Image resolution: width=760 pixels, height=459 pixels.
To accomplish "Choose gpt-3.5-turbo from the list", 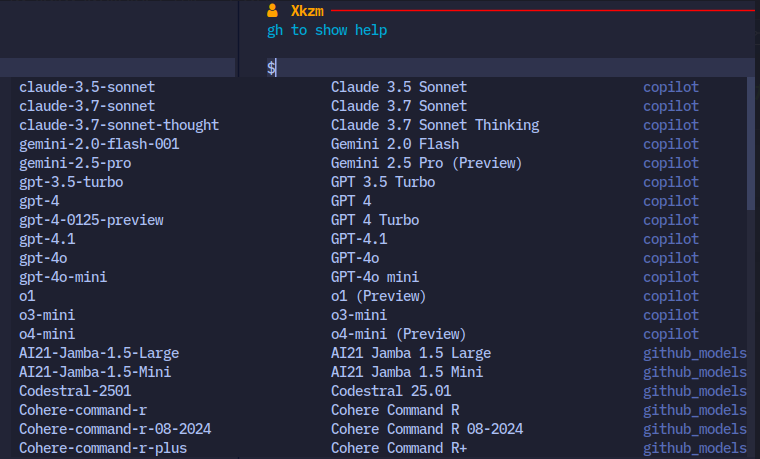I will 71,182.
